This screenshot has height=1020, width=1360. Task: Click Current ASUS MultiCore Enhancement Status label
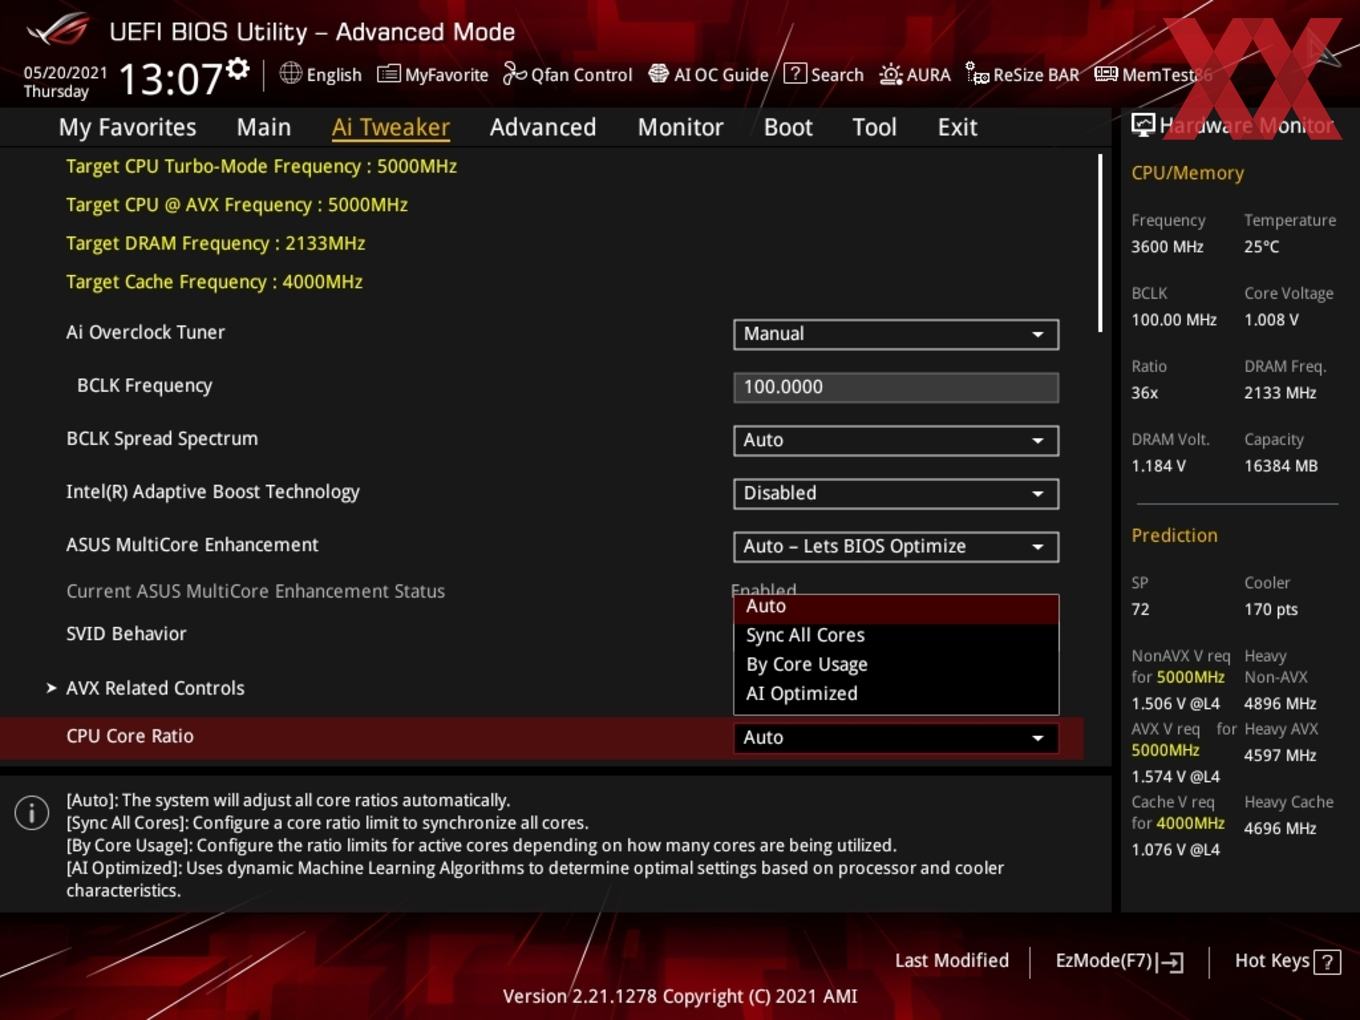coord(255,591)
